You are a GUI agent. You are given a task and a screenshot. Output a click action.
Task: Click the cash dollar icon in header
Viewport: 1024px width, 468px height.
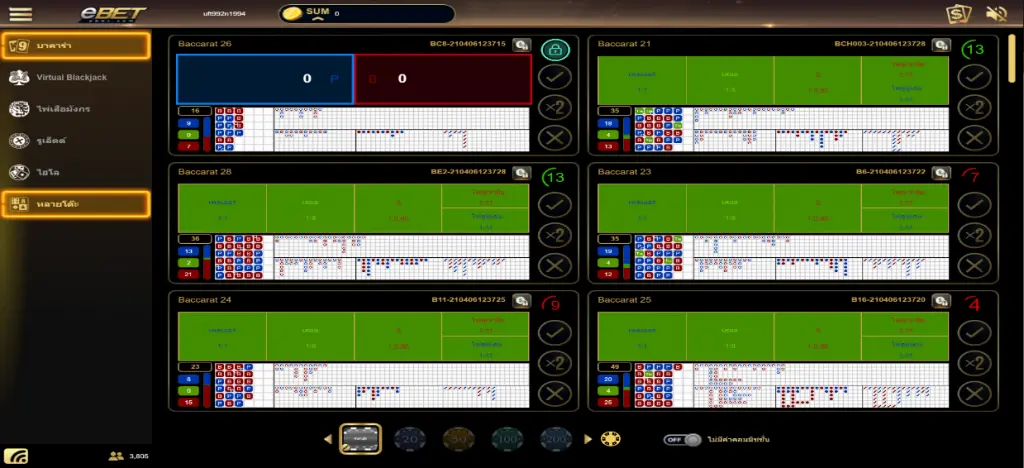(958, 14)
